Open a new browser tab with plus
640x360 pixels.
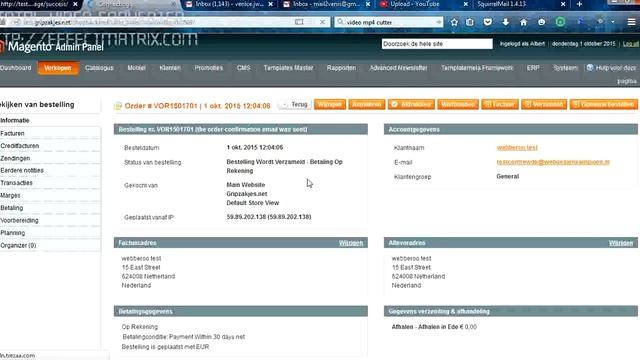579,4
